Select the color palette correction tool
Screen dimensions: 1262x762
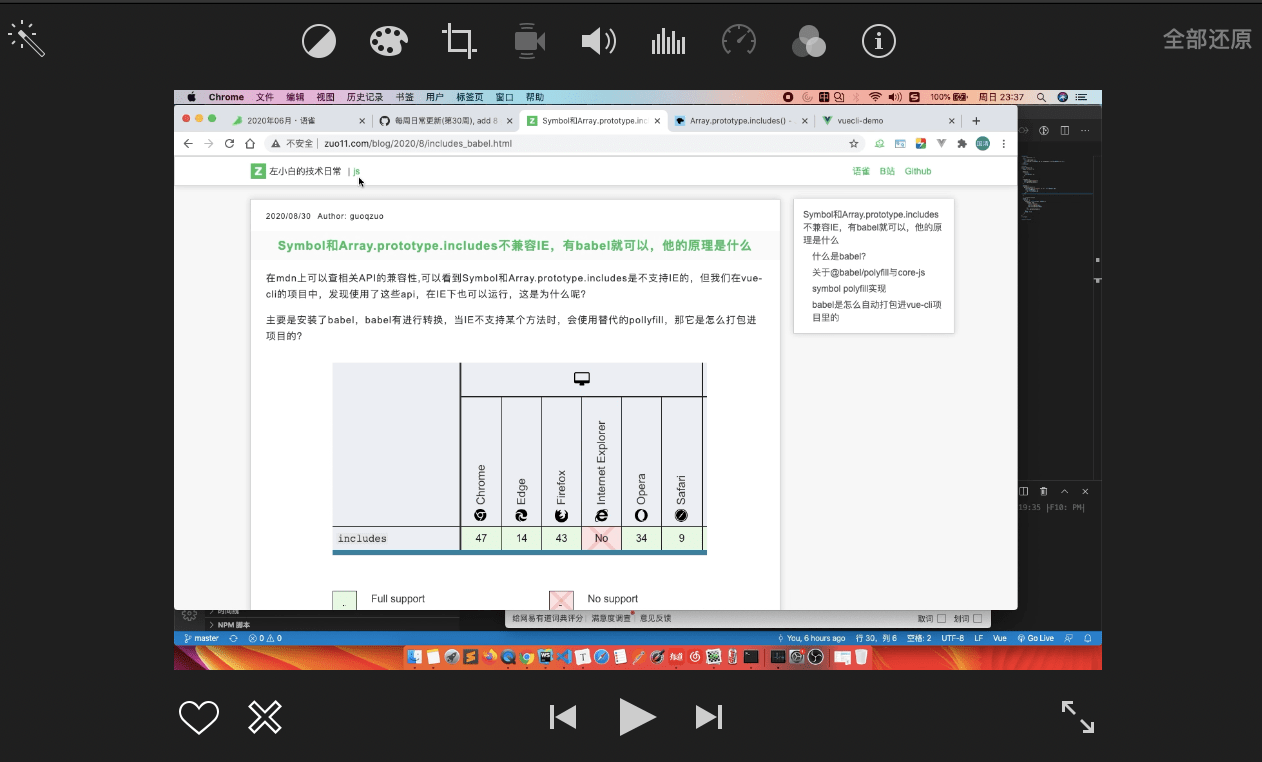point(389,41)
